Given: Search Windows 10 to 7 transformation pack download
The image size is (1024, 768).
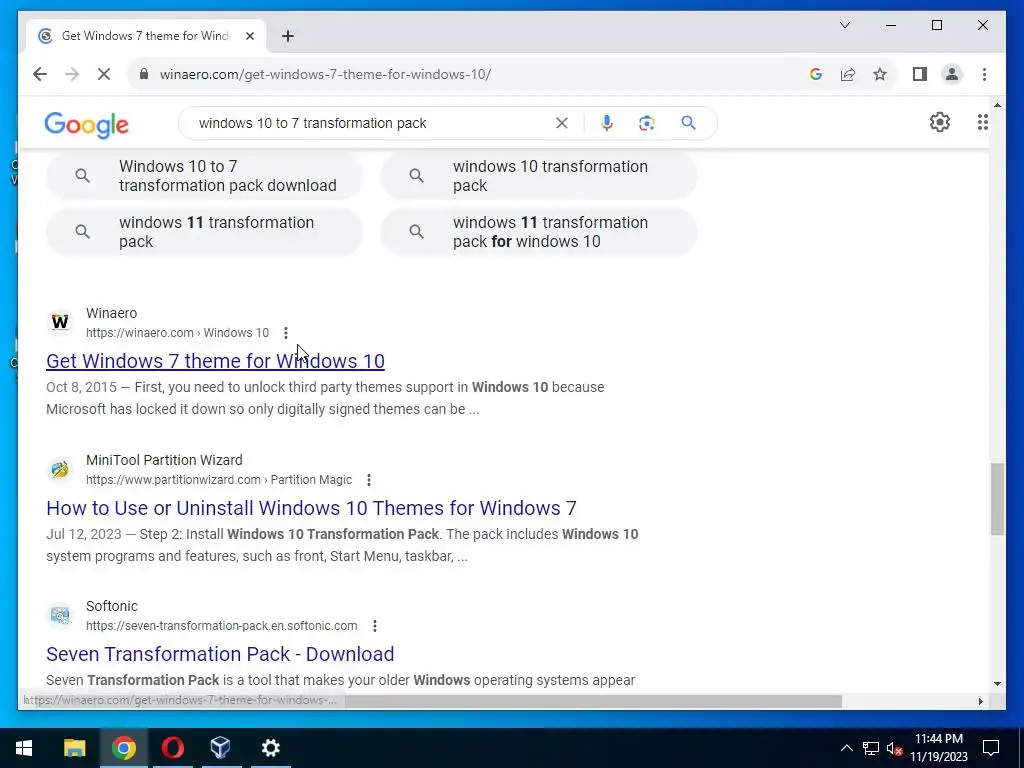Looking at the screenshot, I should coord(204,176).
